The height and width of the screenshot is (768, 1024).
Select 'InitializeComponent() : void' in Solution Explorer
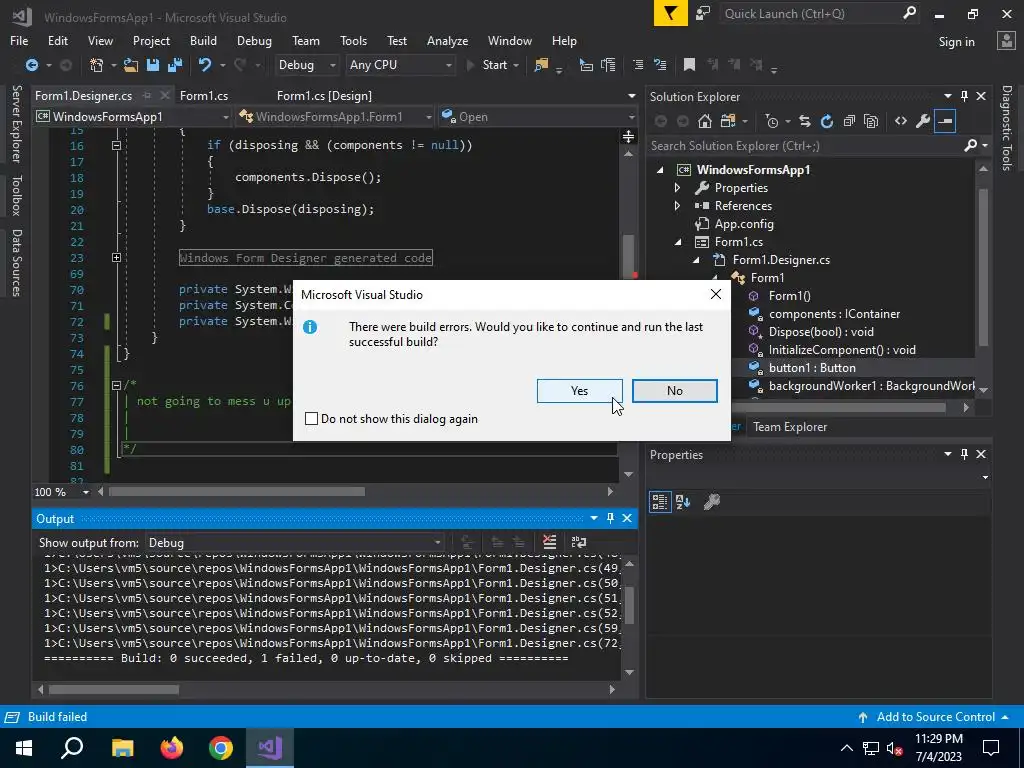pyautogui.click(x=842, y=349)
